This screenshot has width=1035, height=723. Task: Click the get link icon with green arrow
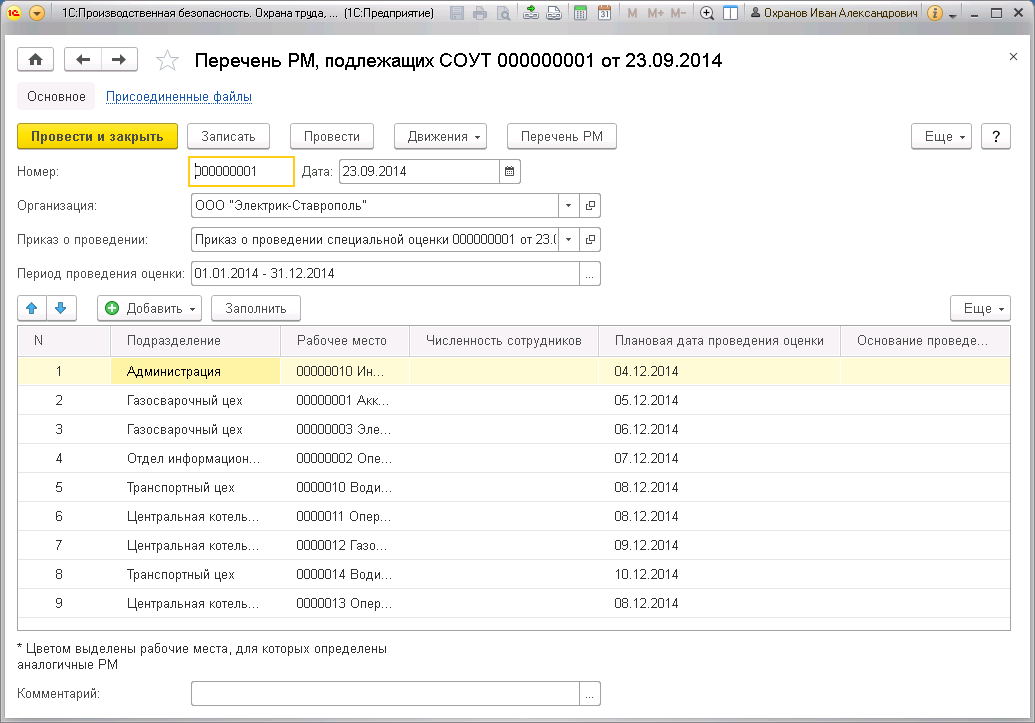click(x=531, y=13)
